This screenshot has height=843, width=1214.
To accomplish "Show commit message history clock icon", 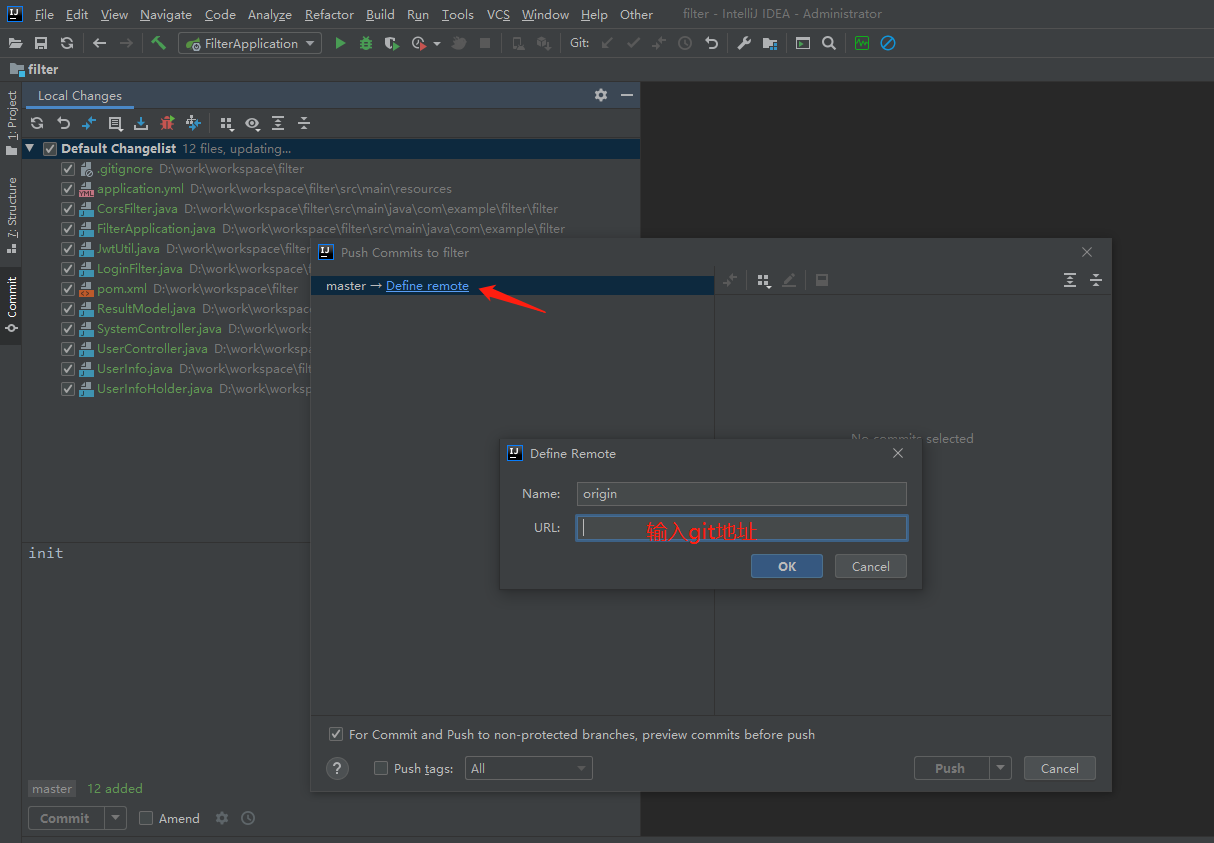I will 248,818.
